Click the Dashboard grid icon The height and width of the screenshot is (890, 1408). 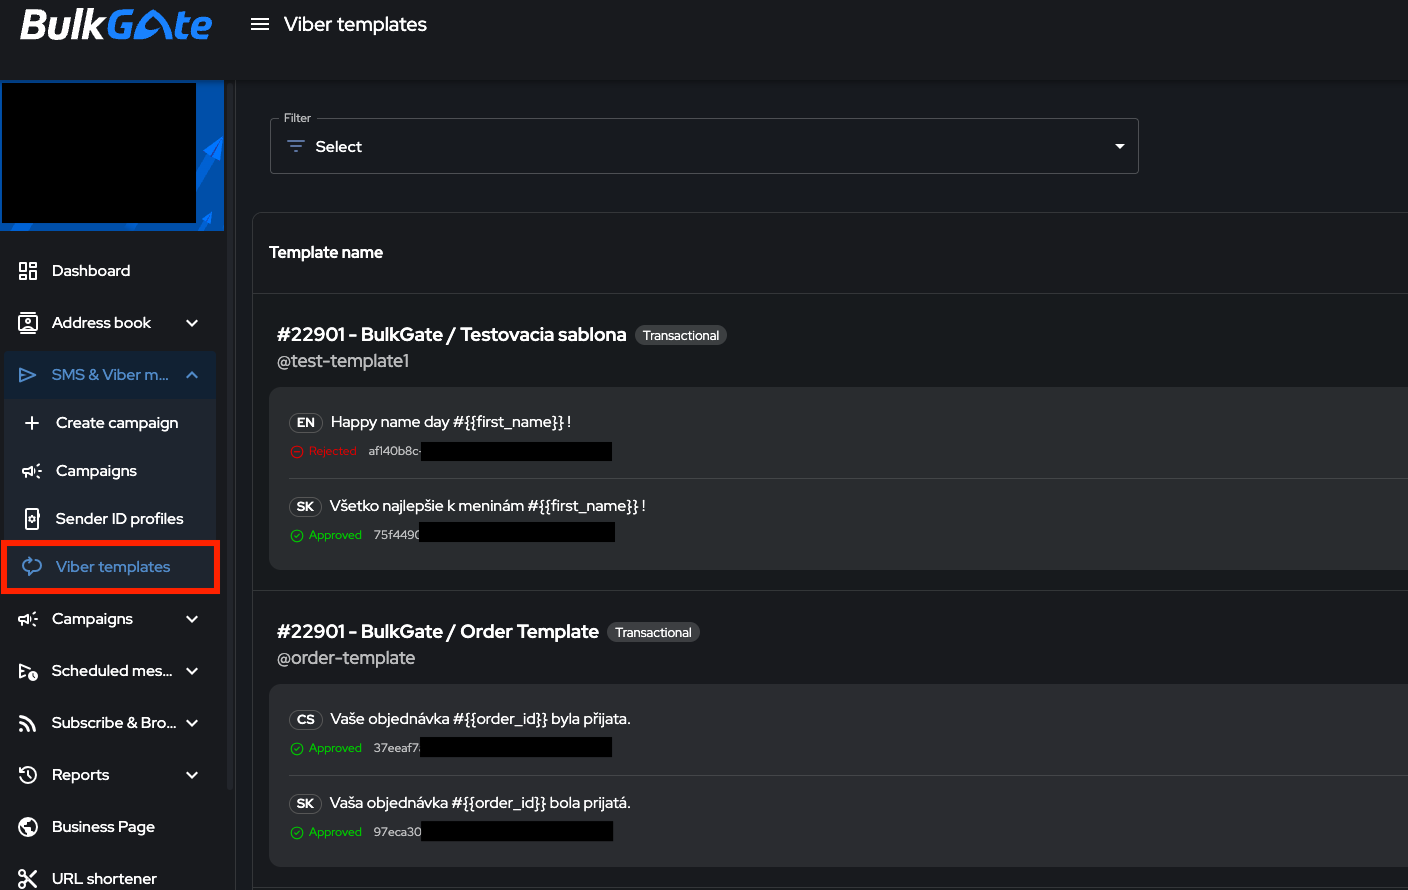click(x=28, y=271)
